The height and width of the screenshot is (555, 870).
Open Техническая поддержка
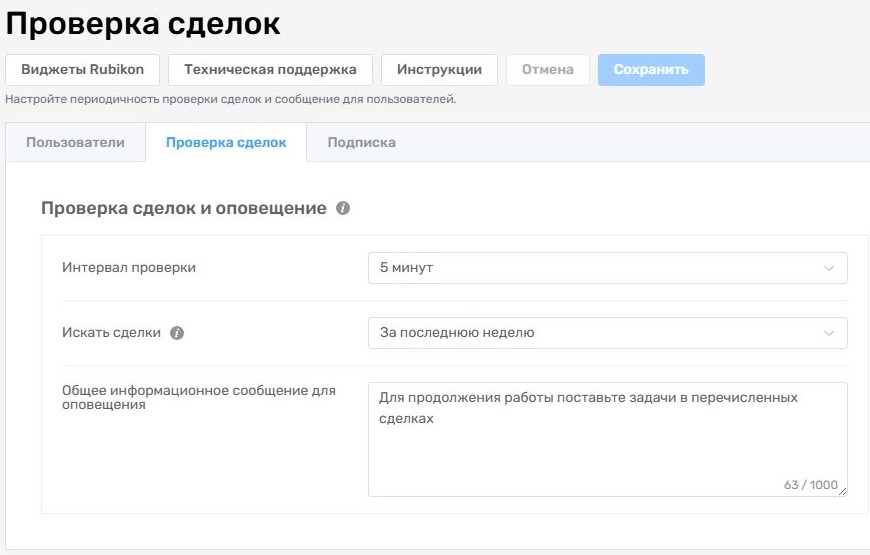click(x=270, y=70)
